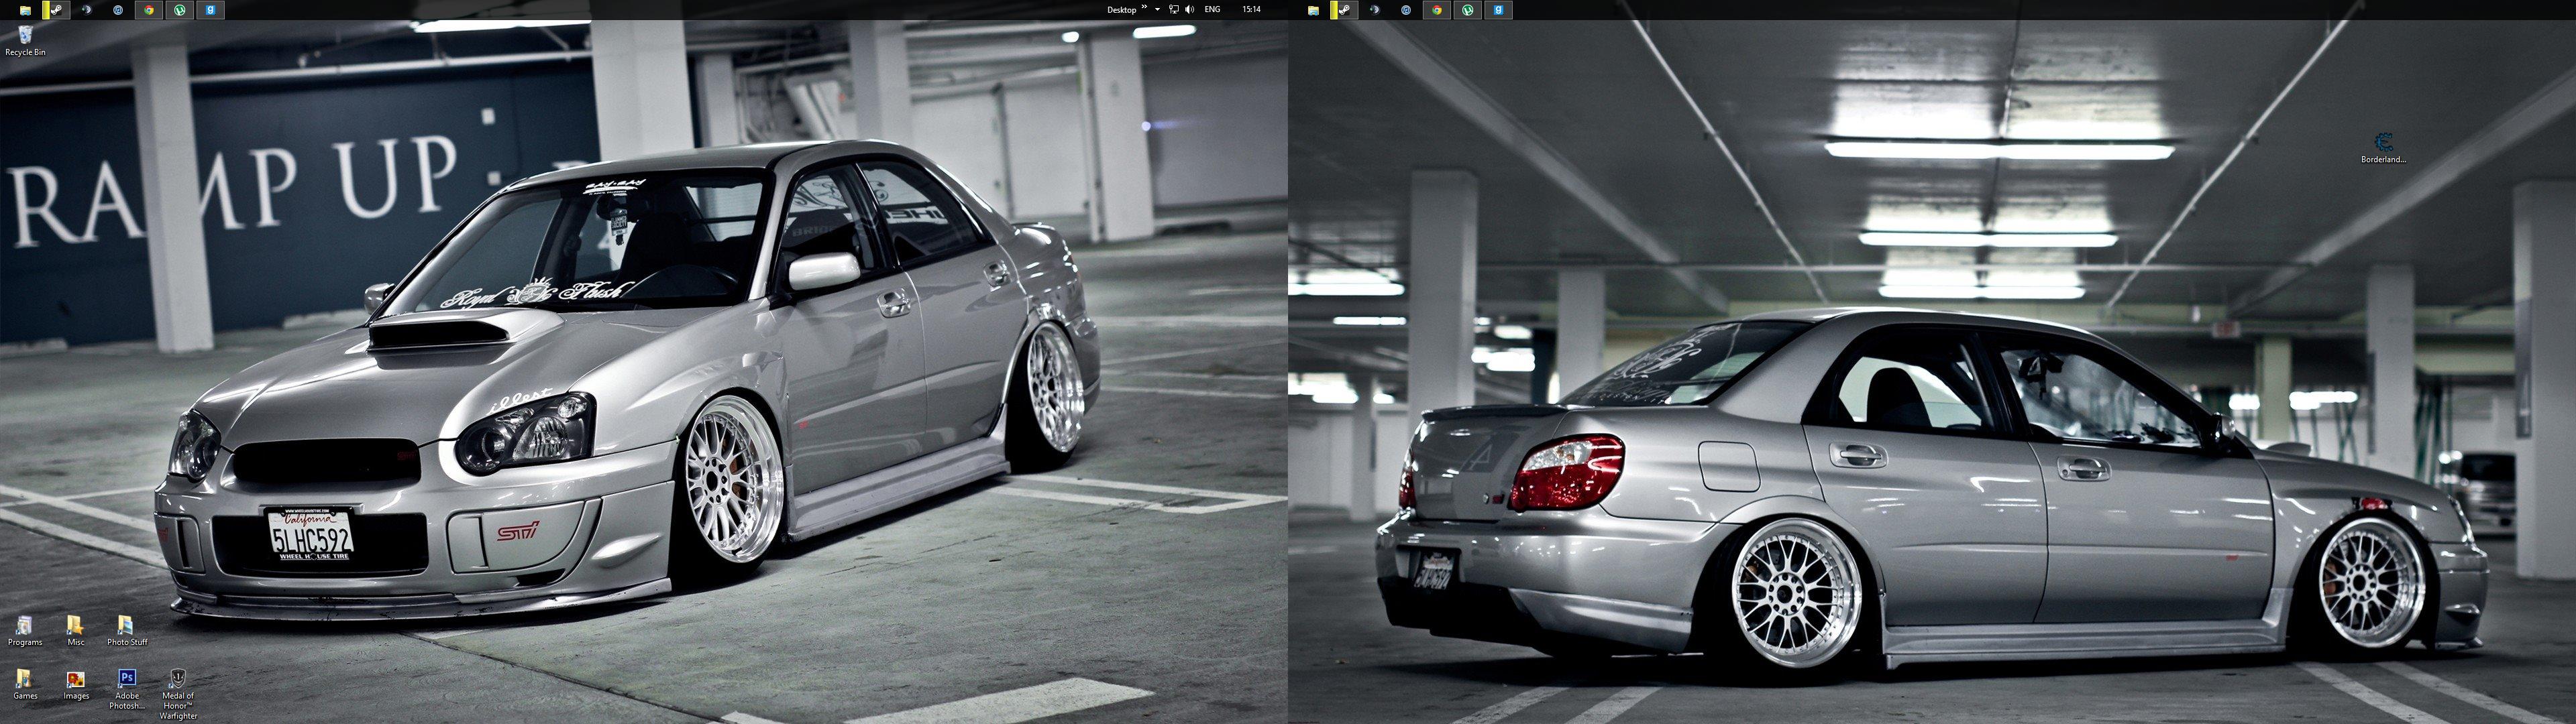The image size is (2576, 724).
Task: Launch iTunes from left taskbar
Action: pyautogui.click(x=118, y=10)
